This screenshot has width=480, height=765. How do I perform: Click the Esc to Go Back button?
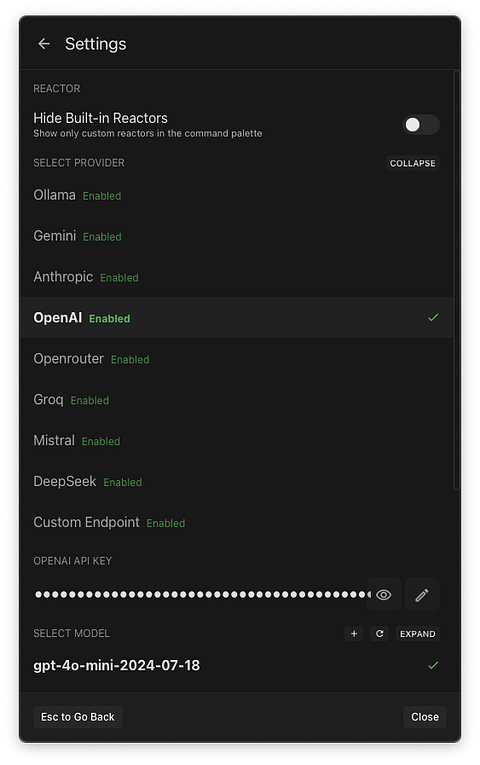tap(78, 717)
